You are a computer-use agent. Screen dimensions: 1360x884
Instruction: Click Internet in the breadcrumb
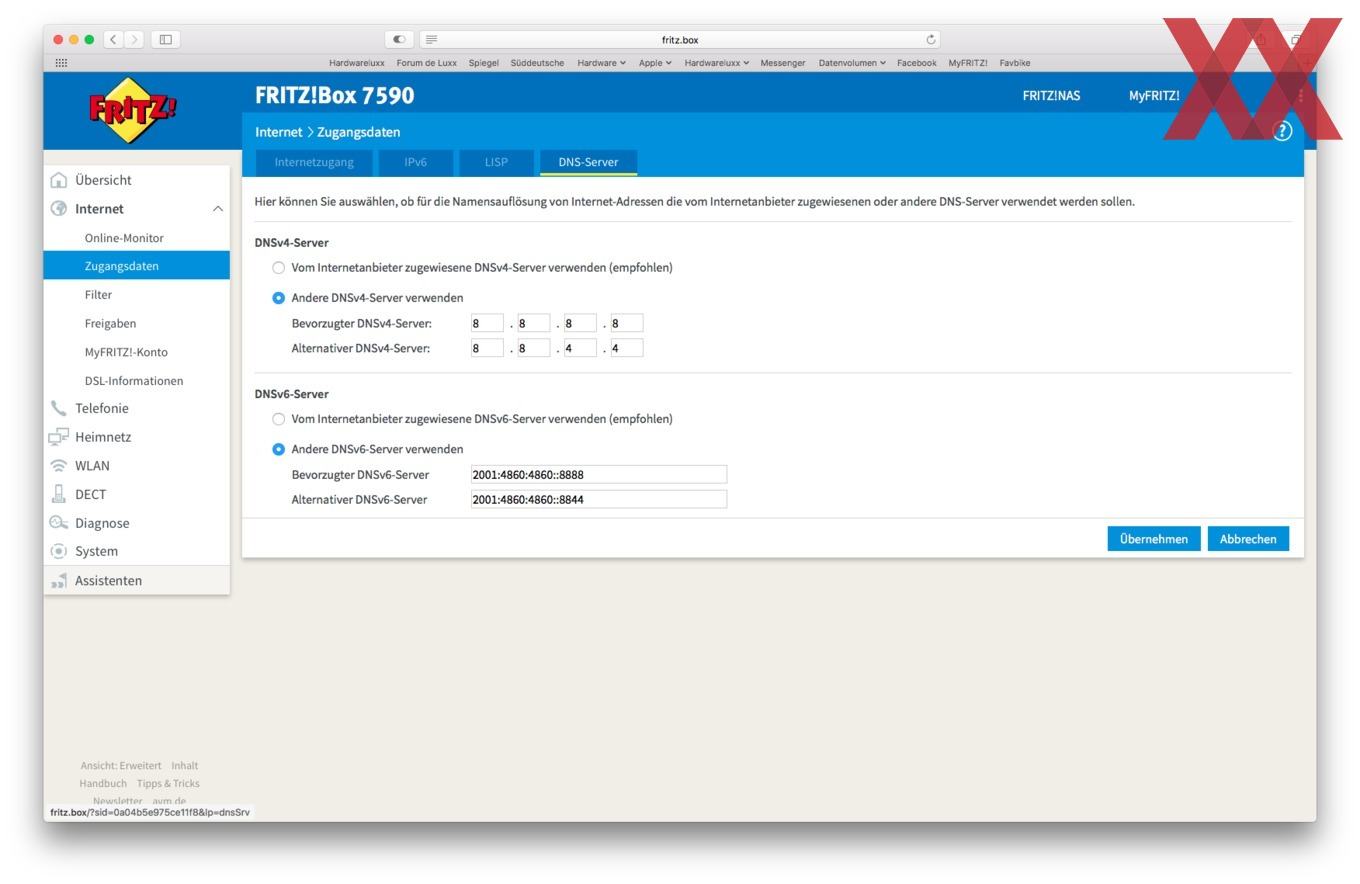tap(278, 132)
